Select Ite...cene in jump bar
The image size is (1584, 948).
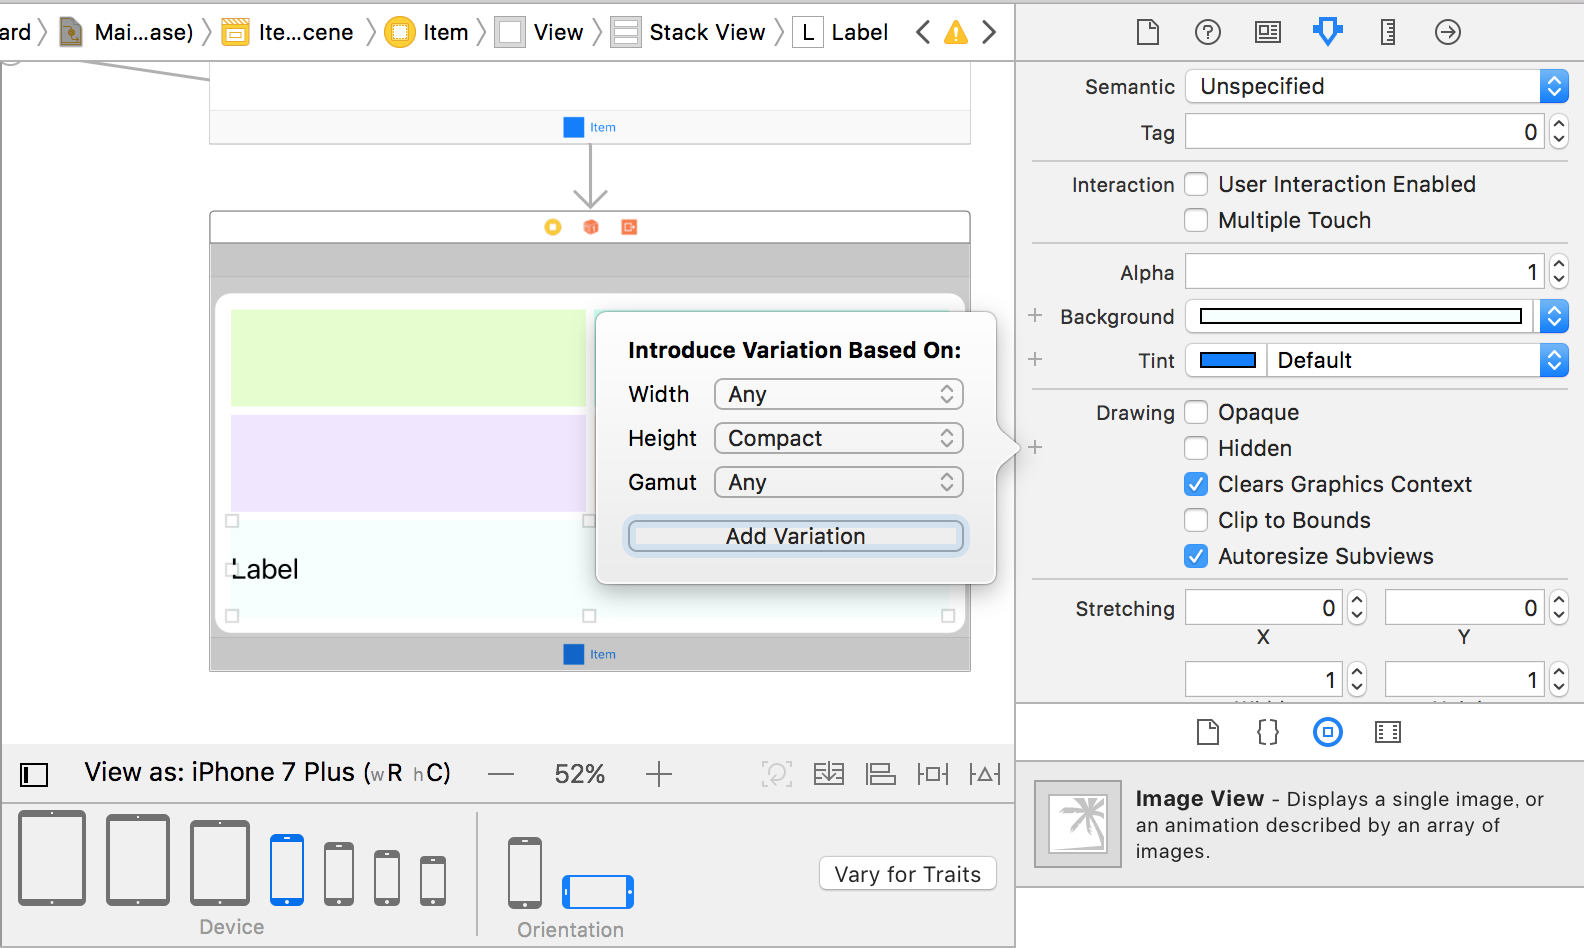[288, 32]
